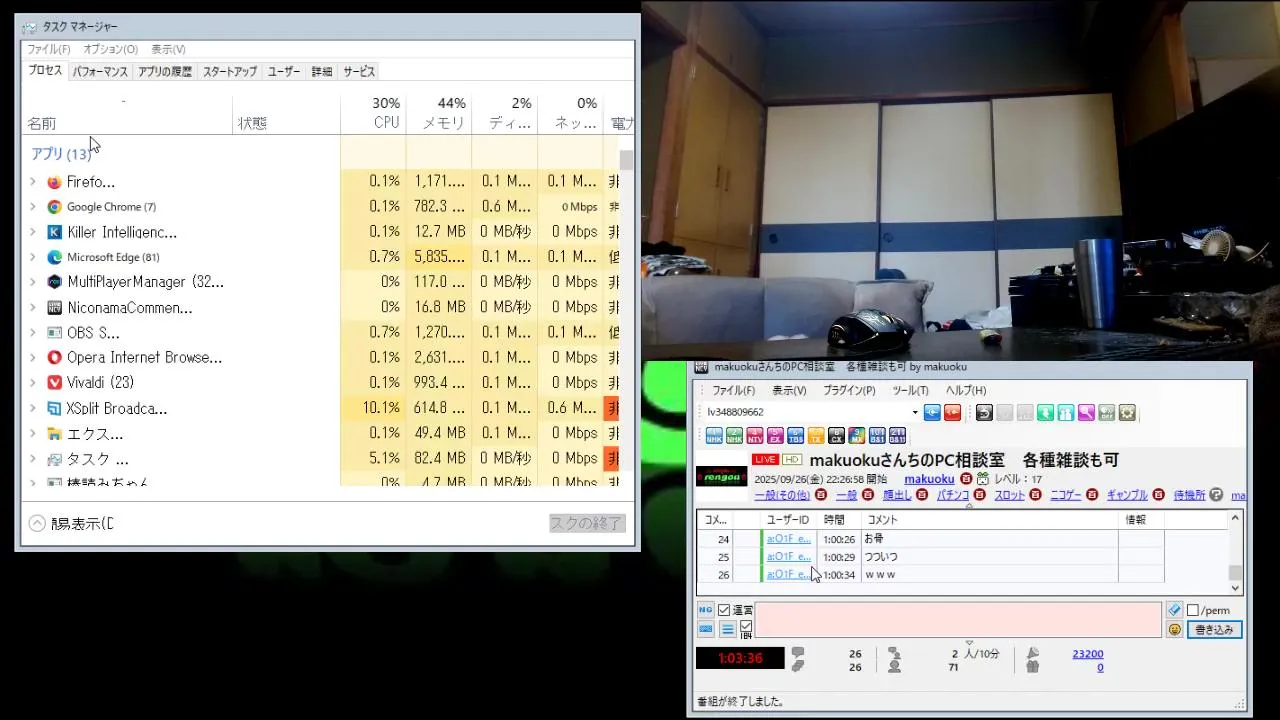Toggle the /perm checkbox
Screen dimensions: 1280x720
point(1192,610)
